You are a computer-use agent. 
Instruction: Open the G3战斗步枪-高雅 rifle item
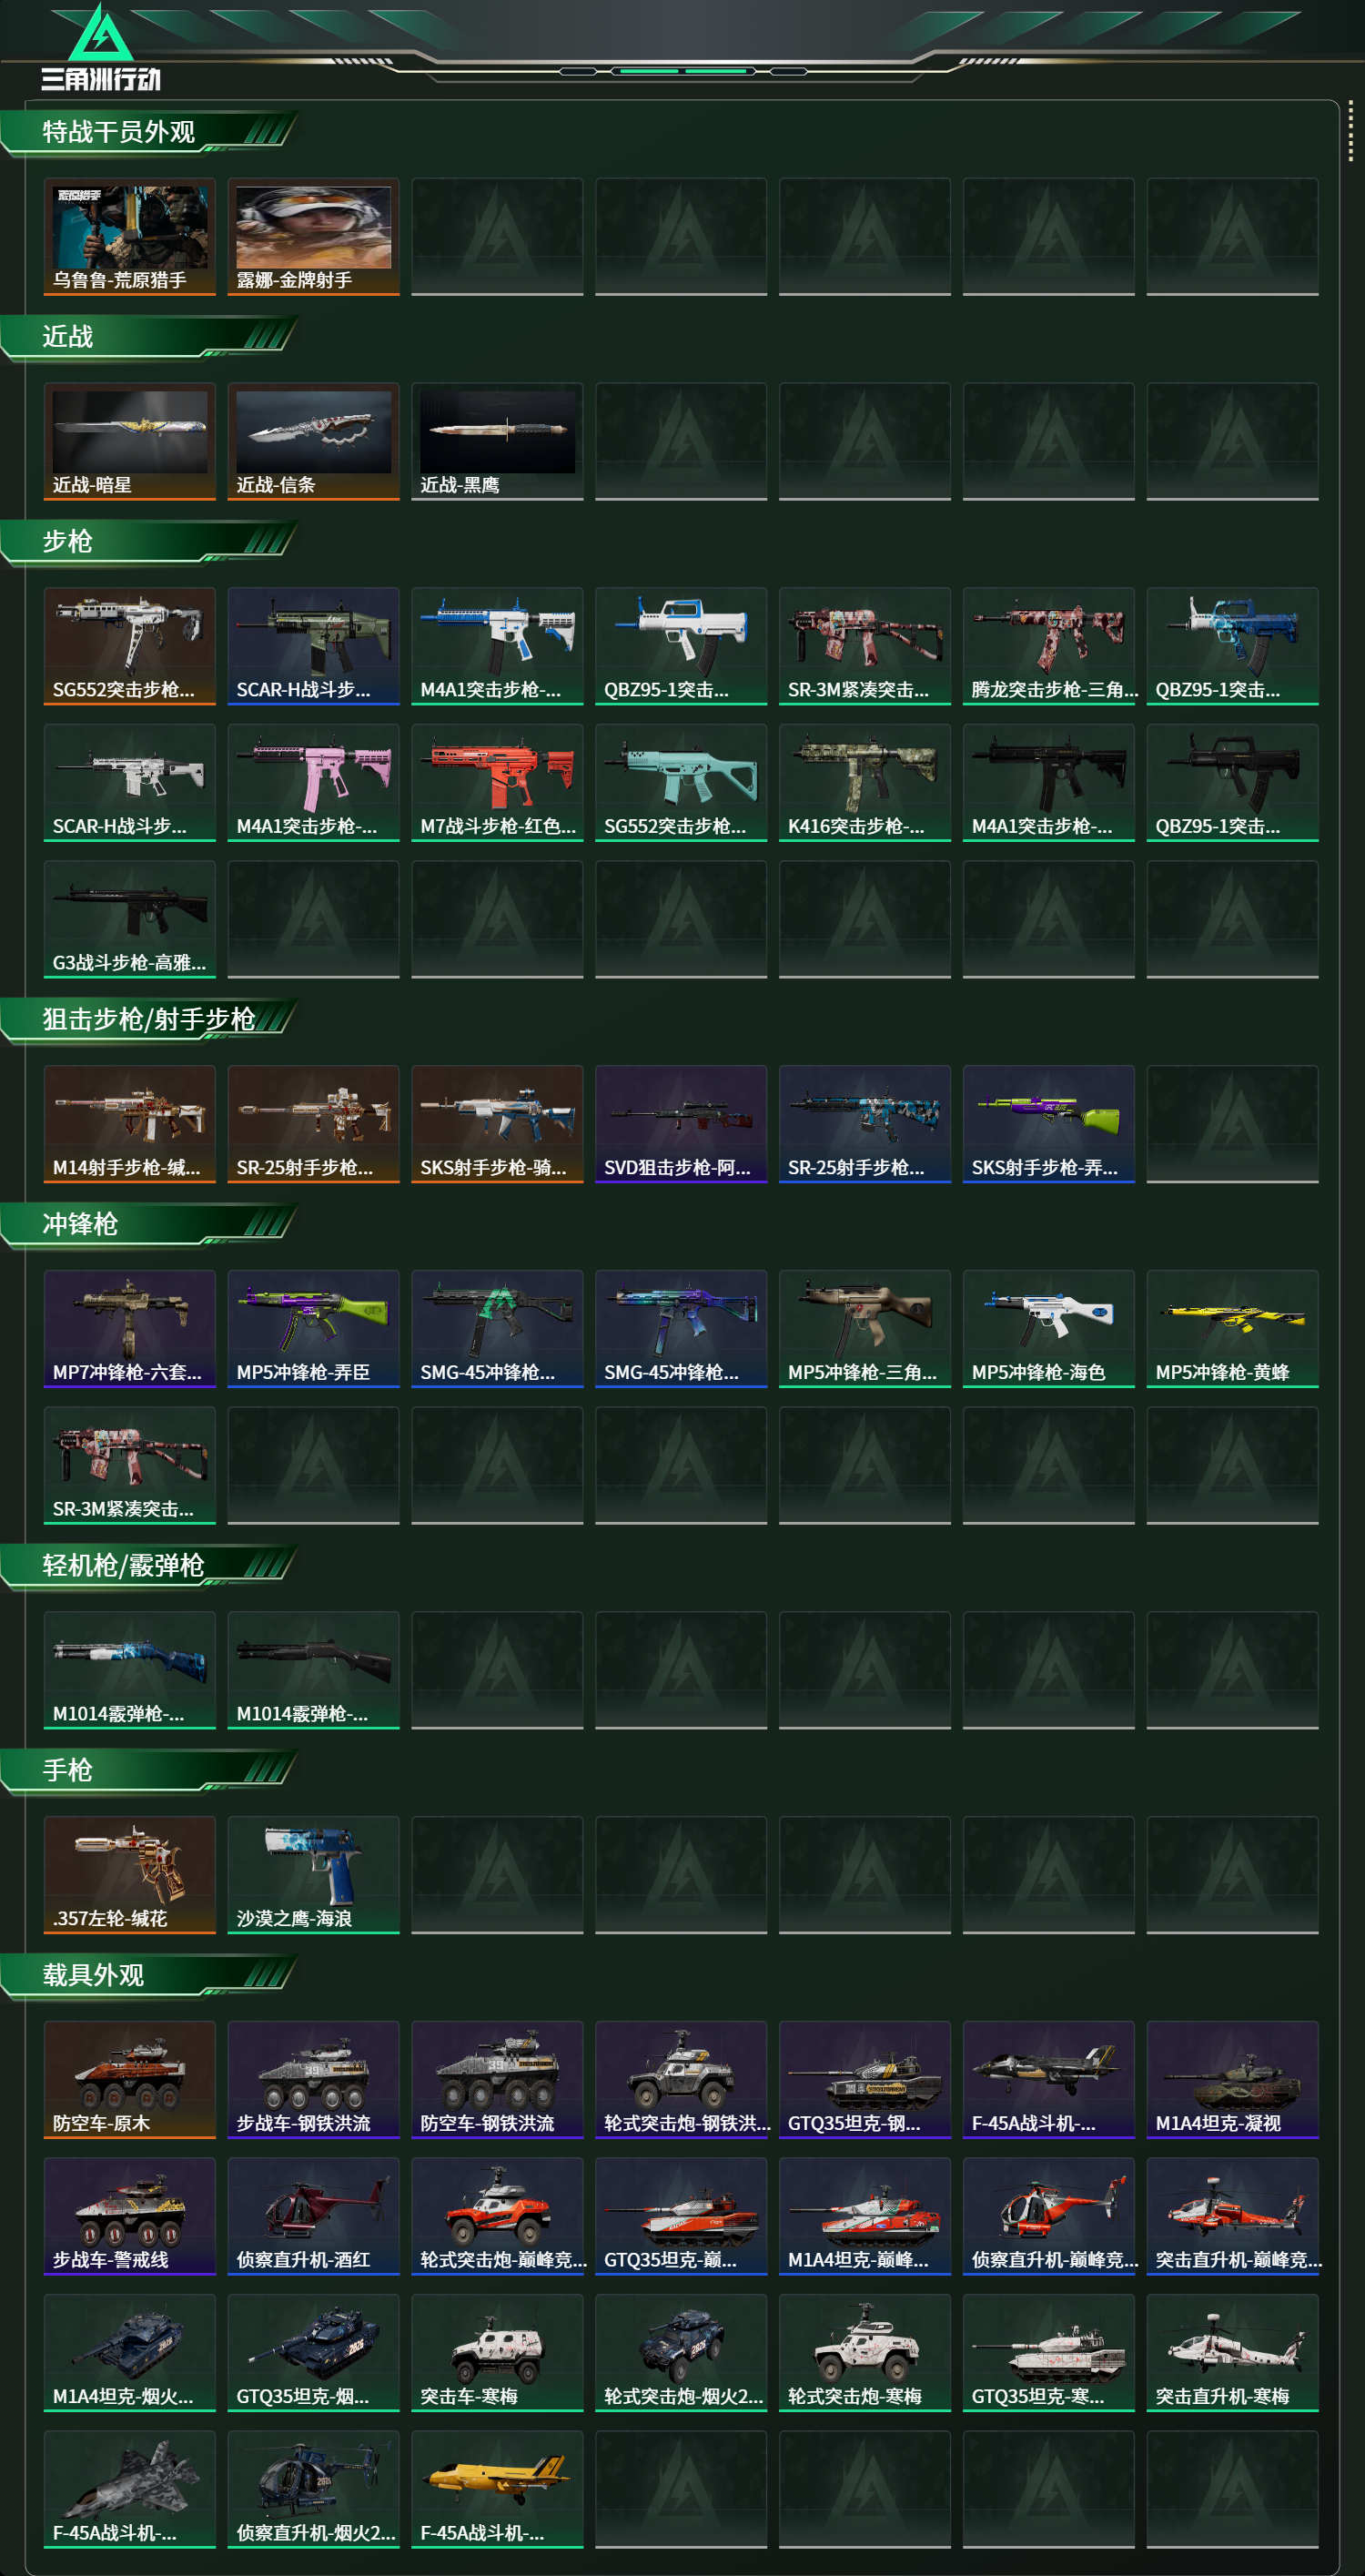coord(130,920)
